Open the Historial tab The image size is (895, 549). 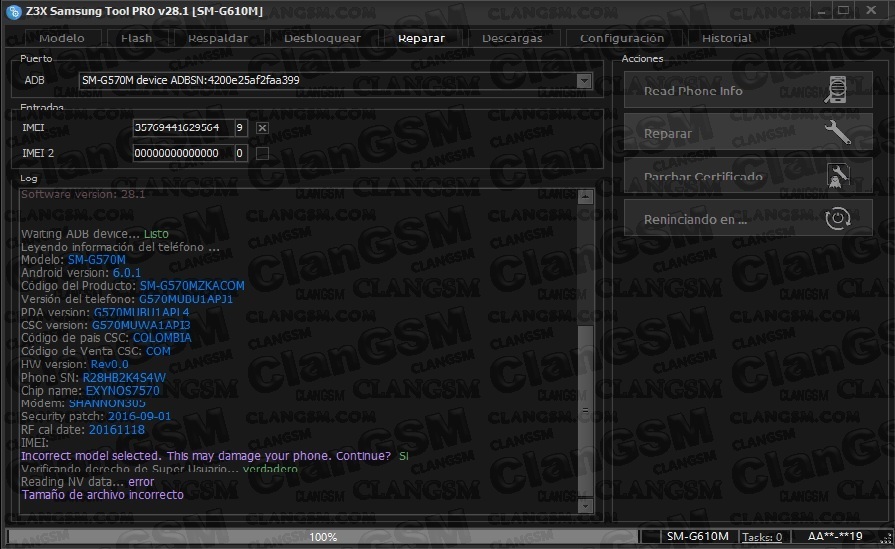(x=727, y=38)
